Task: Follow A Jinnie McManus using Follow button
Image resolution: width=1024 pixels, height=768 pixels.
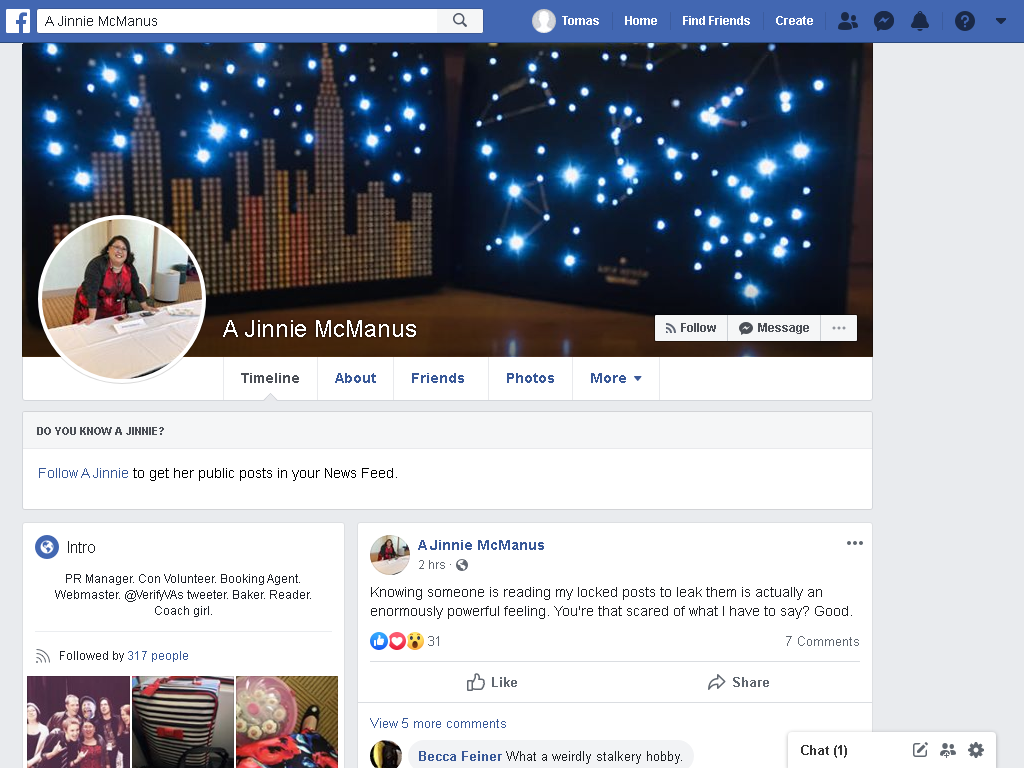Action: coord(691,328)
